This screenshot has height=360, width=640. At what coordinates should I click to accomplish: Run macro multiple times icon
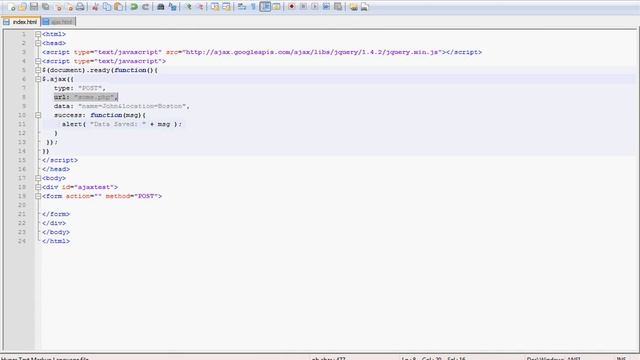[x=326, y=7]
